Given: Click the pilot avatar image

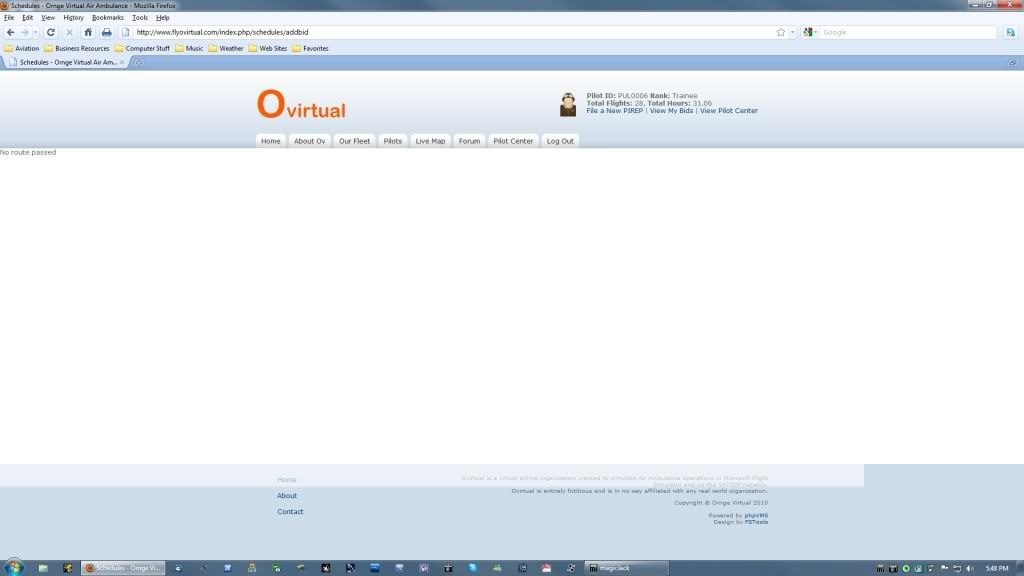Looking at the screenshot, I should tap(568, 104).
